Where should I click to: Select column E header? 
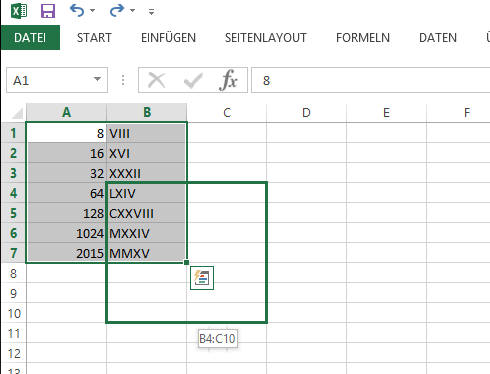(386, 113)
